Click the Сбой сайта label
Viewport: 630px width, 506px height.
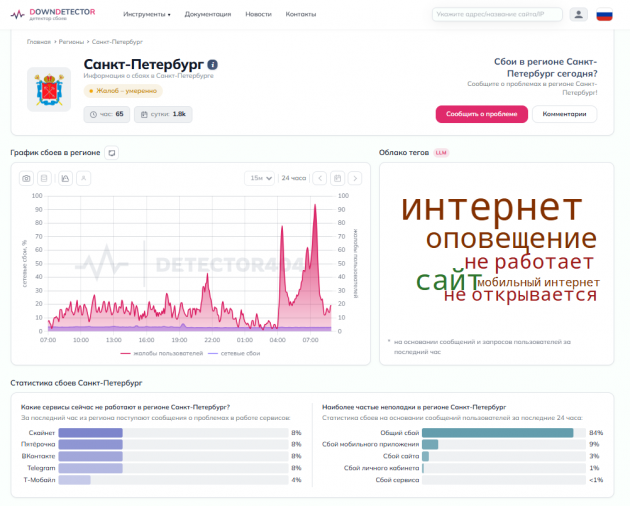[401, 456]
